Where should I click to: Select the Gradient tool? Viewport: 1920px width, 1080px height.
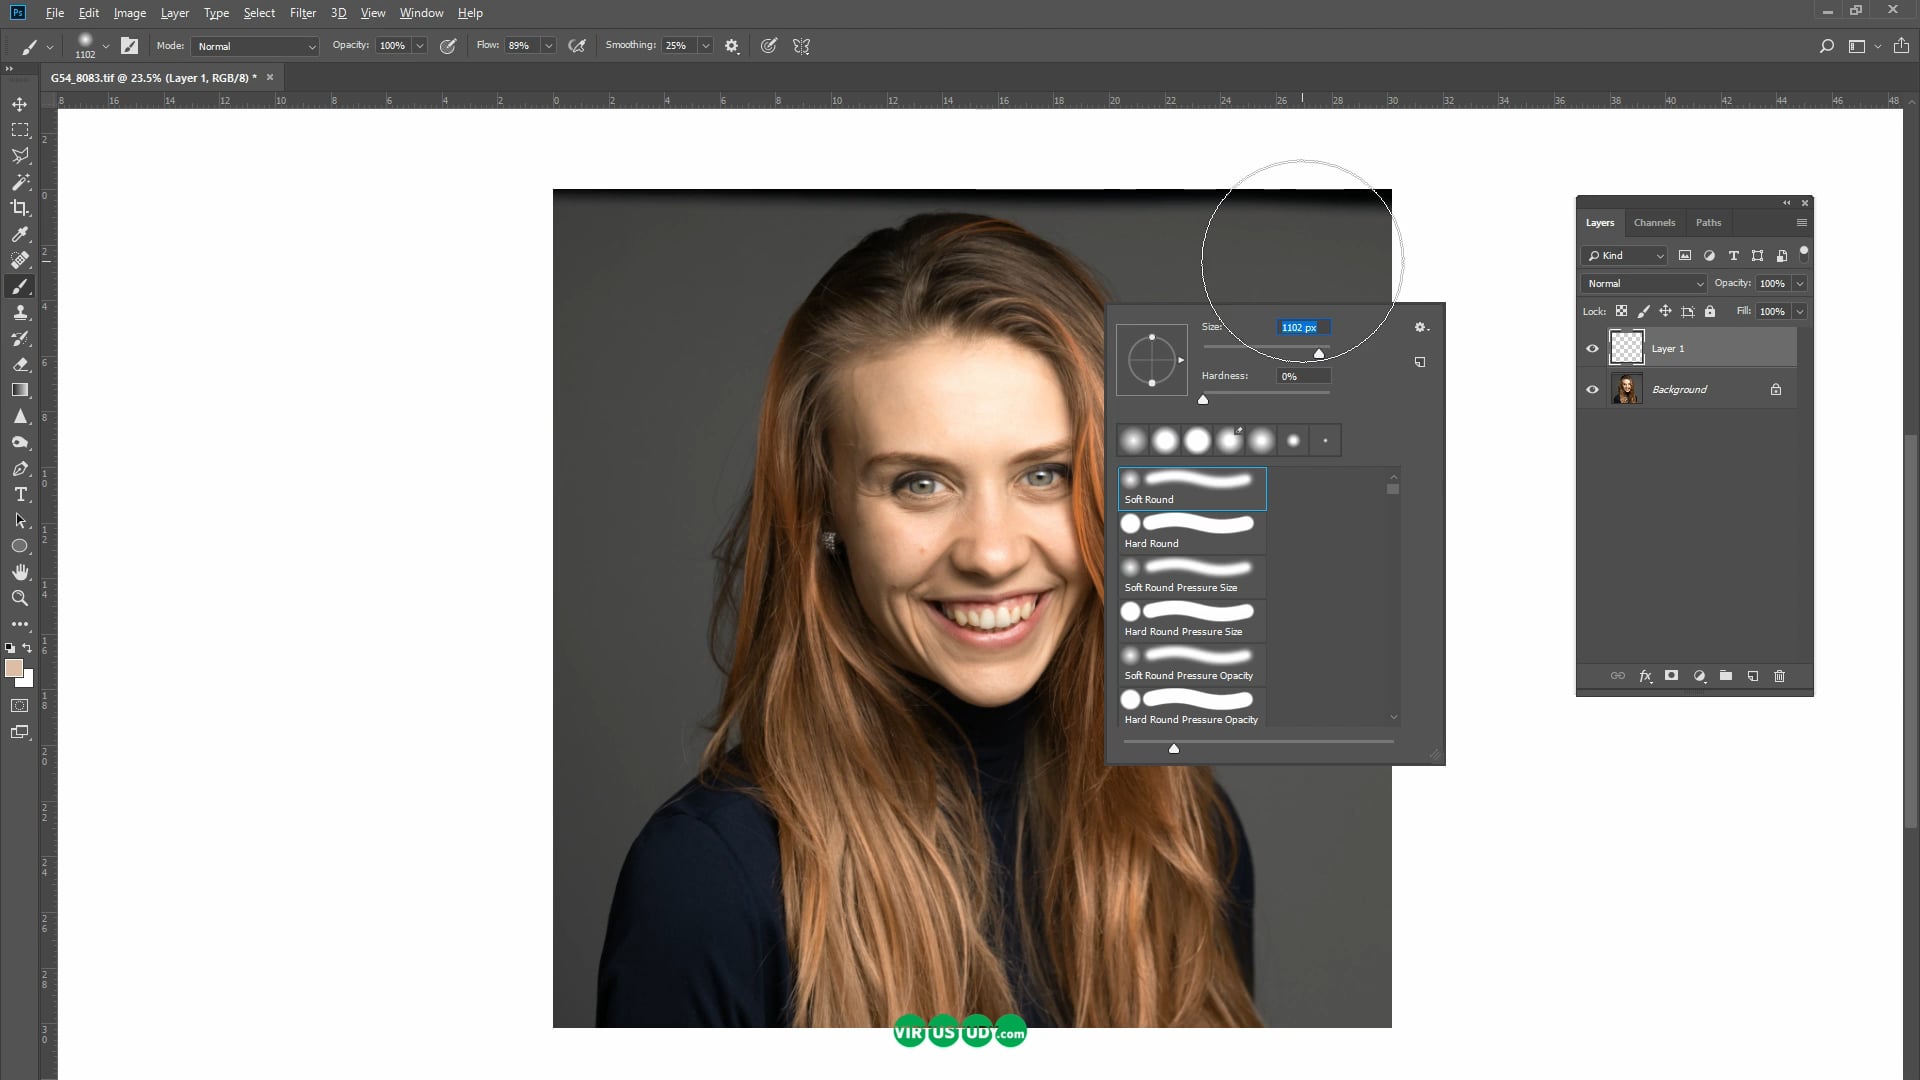pos(20,391)
